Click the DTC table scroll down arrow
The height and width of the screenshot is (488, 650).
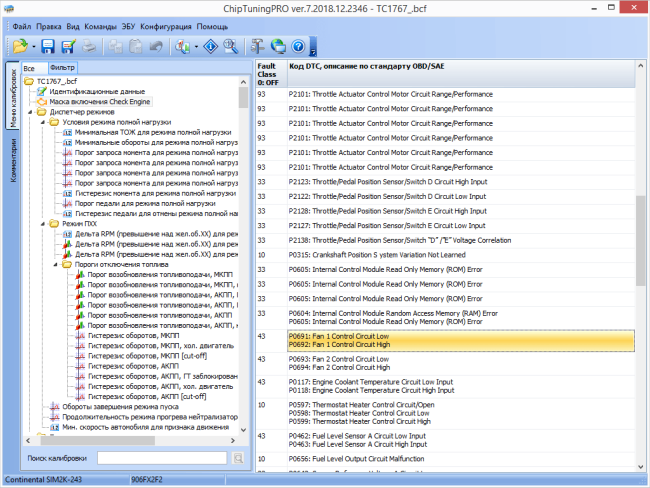tap(640, 466)
